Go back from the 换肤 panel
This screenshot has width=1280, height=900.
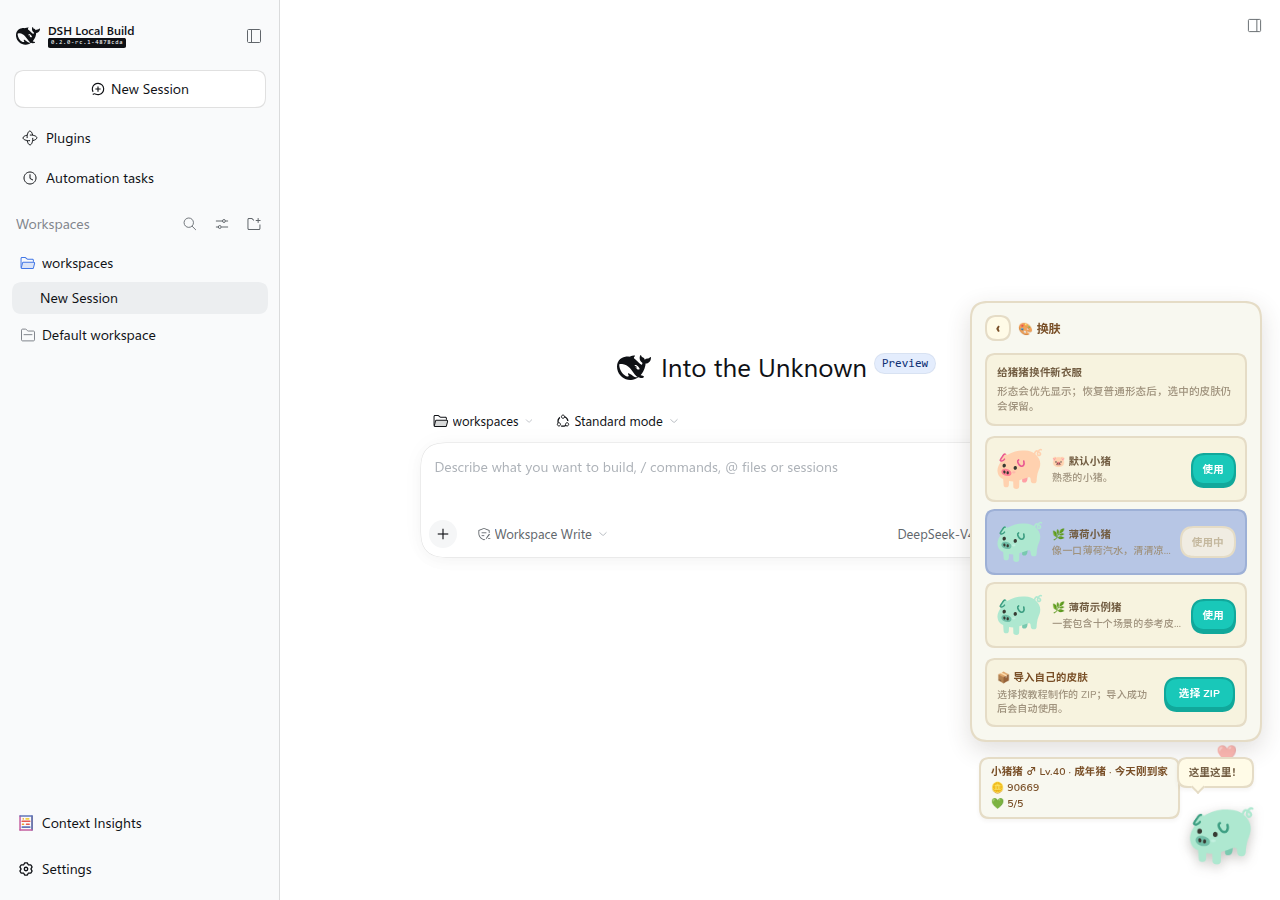coord(998,328)
